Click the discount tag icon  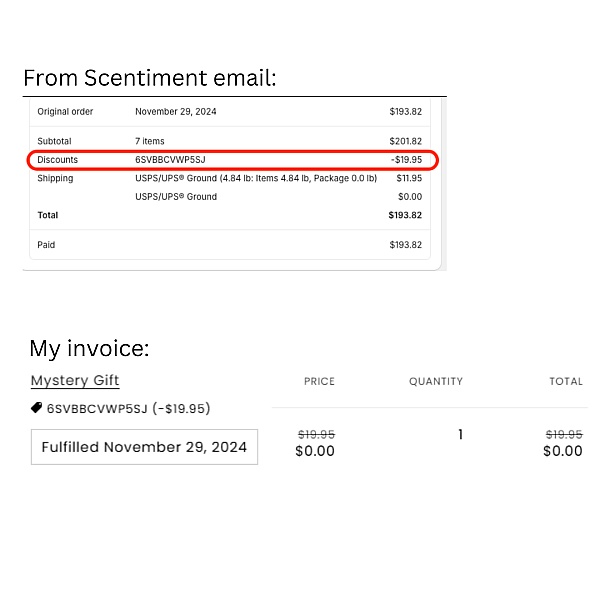[36, 408]
